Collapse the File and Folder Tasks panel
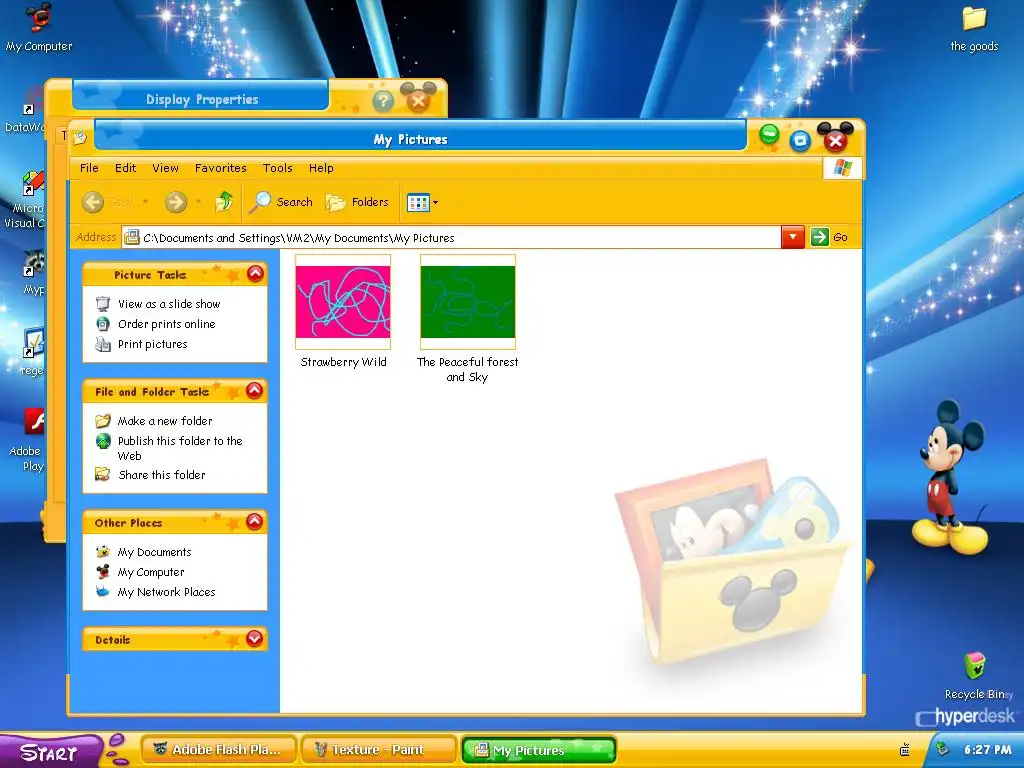 255,391
